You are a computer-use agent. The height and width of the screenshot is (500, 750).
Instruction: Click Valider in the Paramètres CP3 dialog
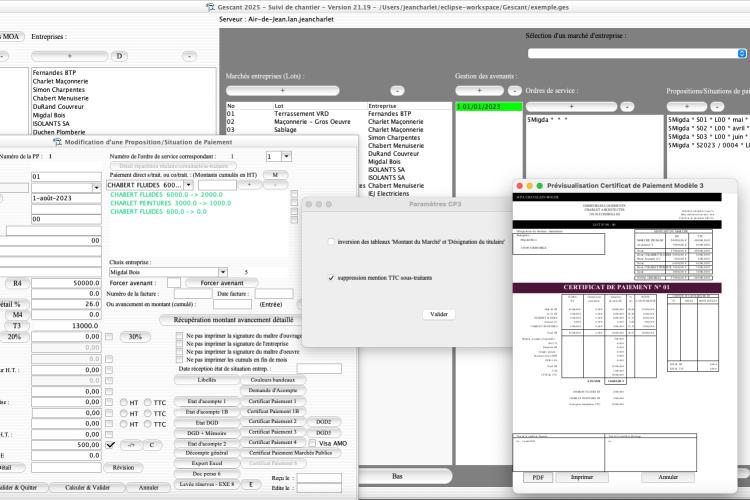tap(439, 314)
